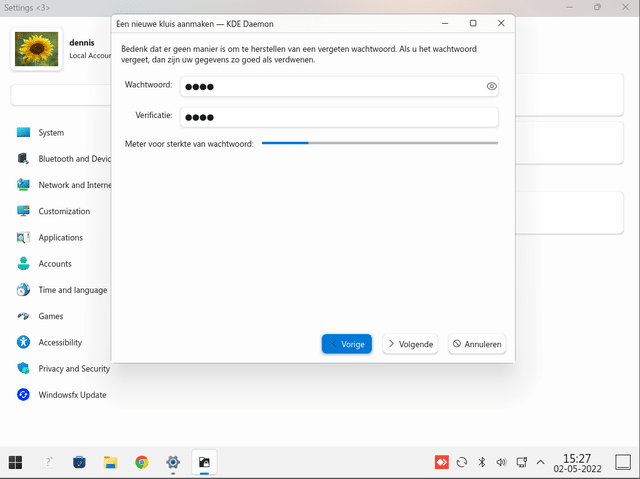
Task: Continue with the Volgende button
Action: pos(410,344)
